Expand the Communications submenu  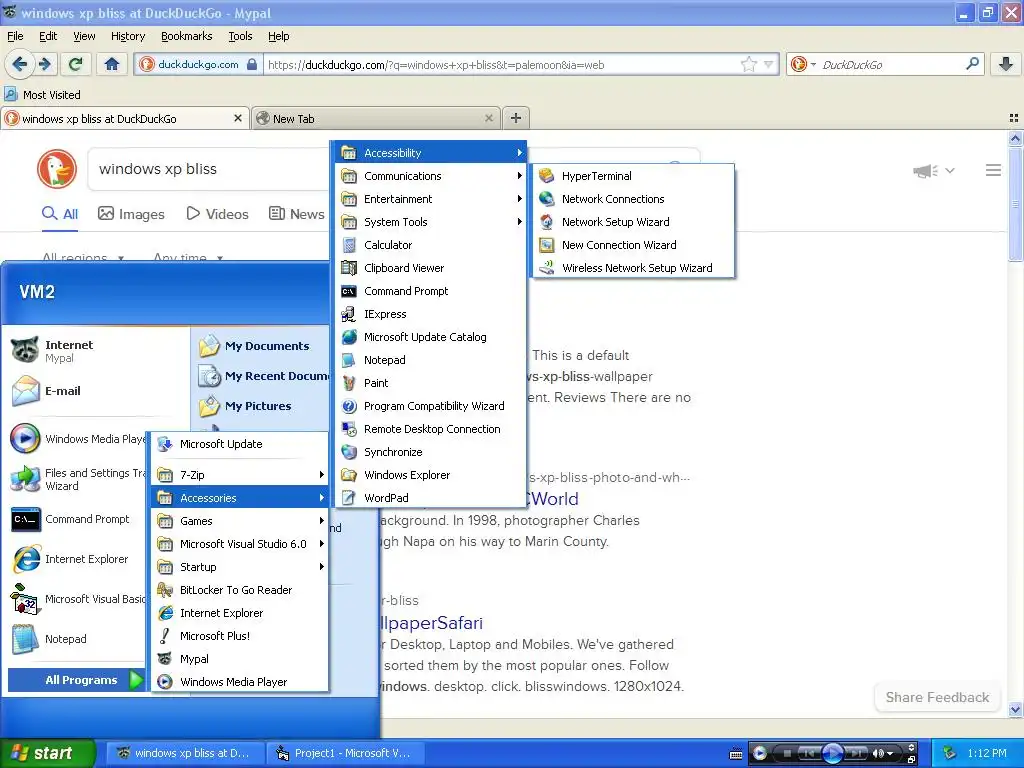(x=431, y=176)
